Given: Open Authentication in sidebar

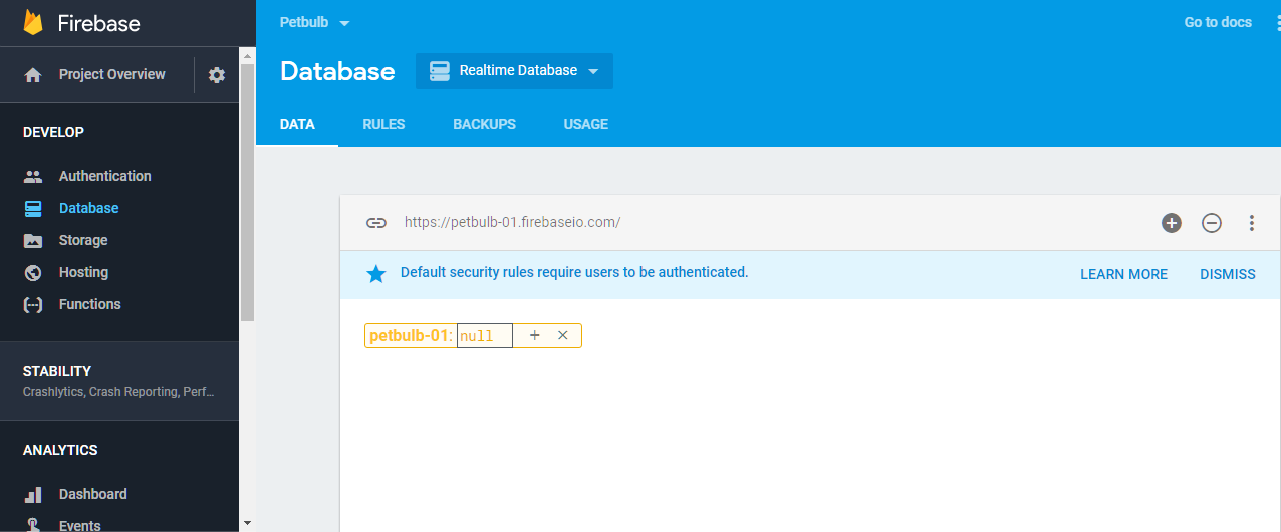Looking at the screenshot, I should [105, 177].
